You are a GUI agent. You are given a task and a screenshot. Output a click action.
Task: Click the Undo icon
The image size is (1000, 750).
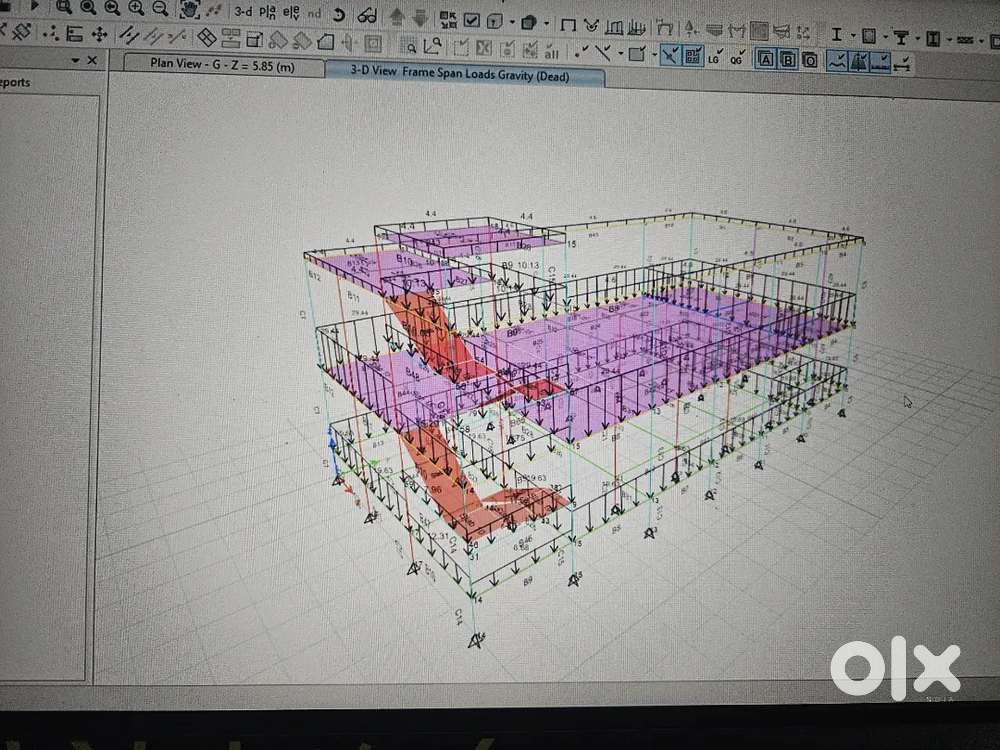tap(338, 13)
